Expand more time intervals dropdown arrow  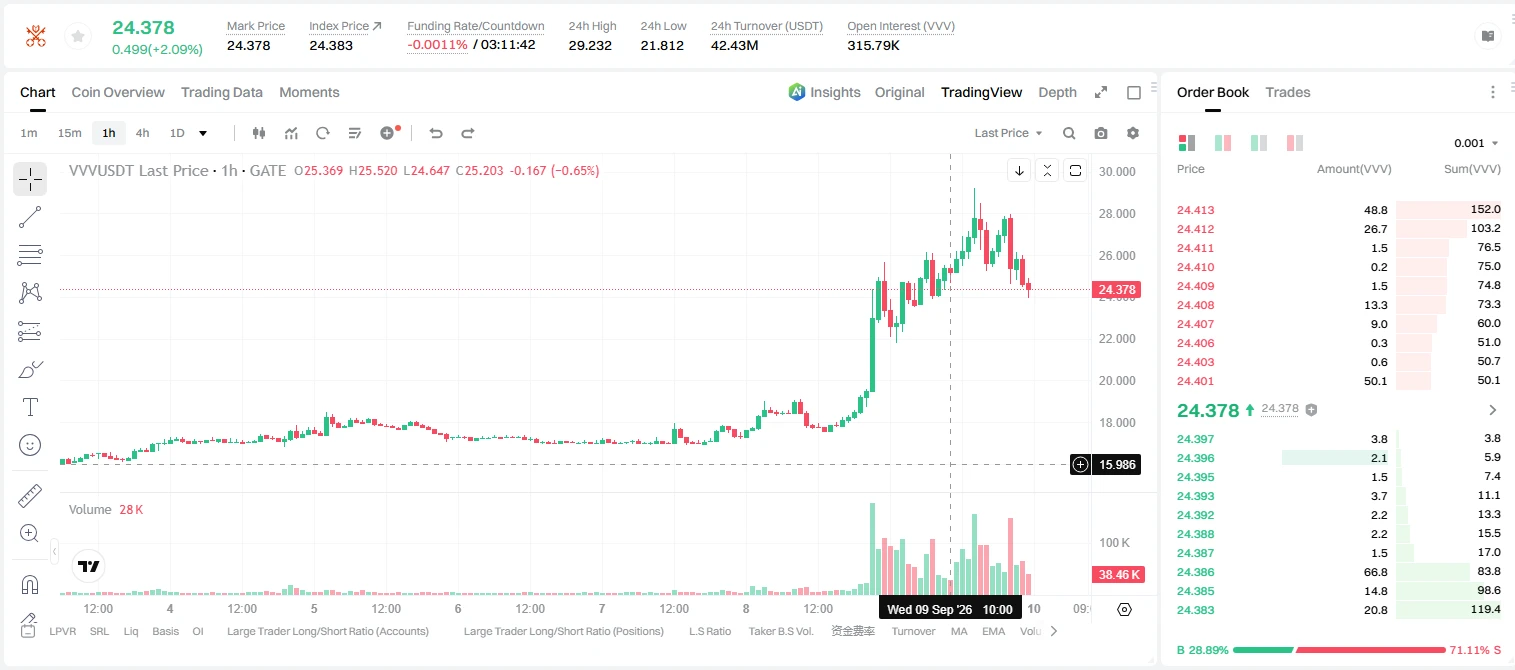[x=204, y=133]
